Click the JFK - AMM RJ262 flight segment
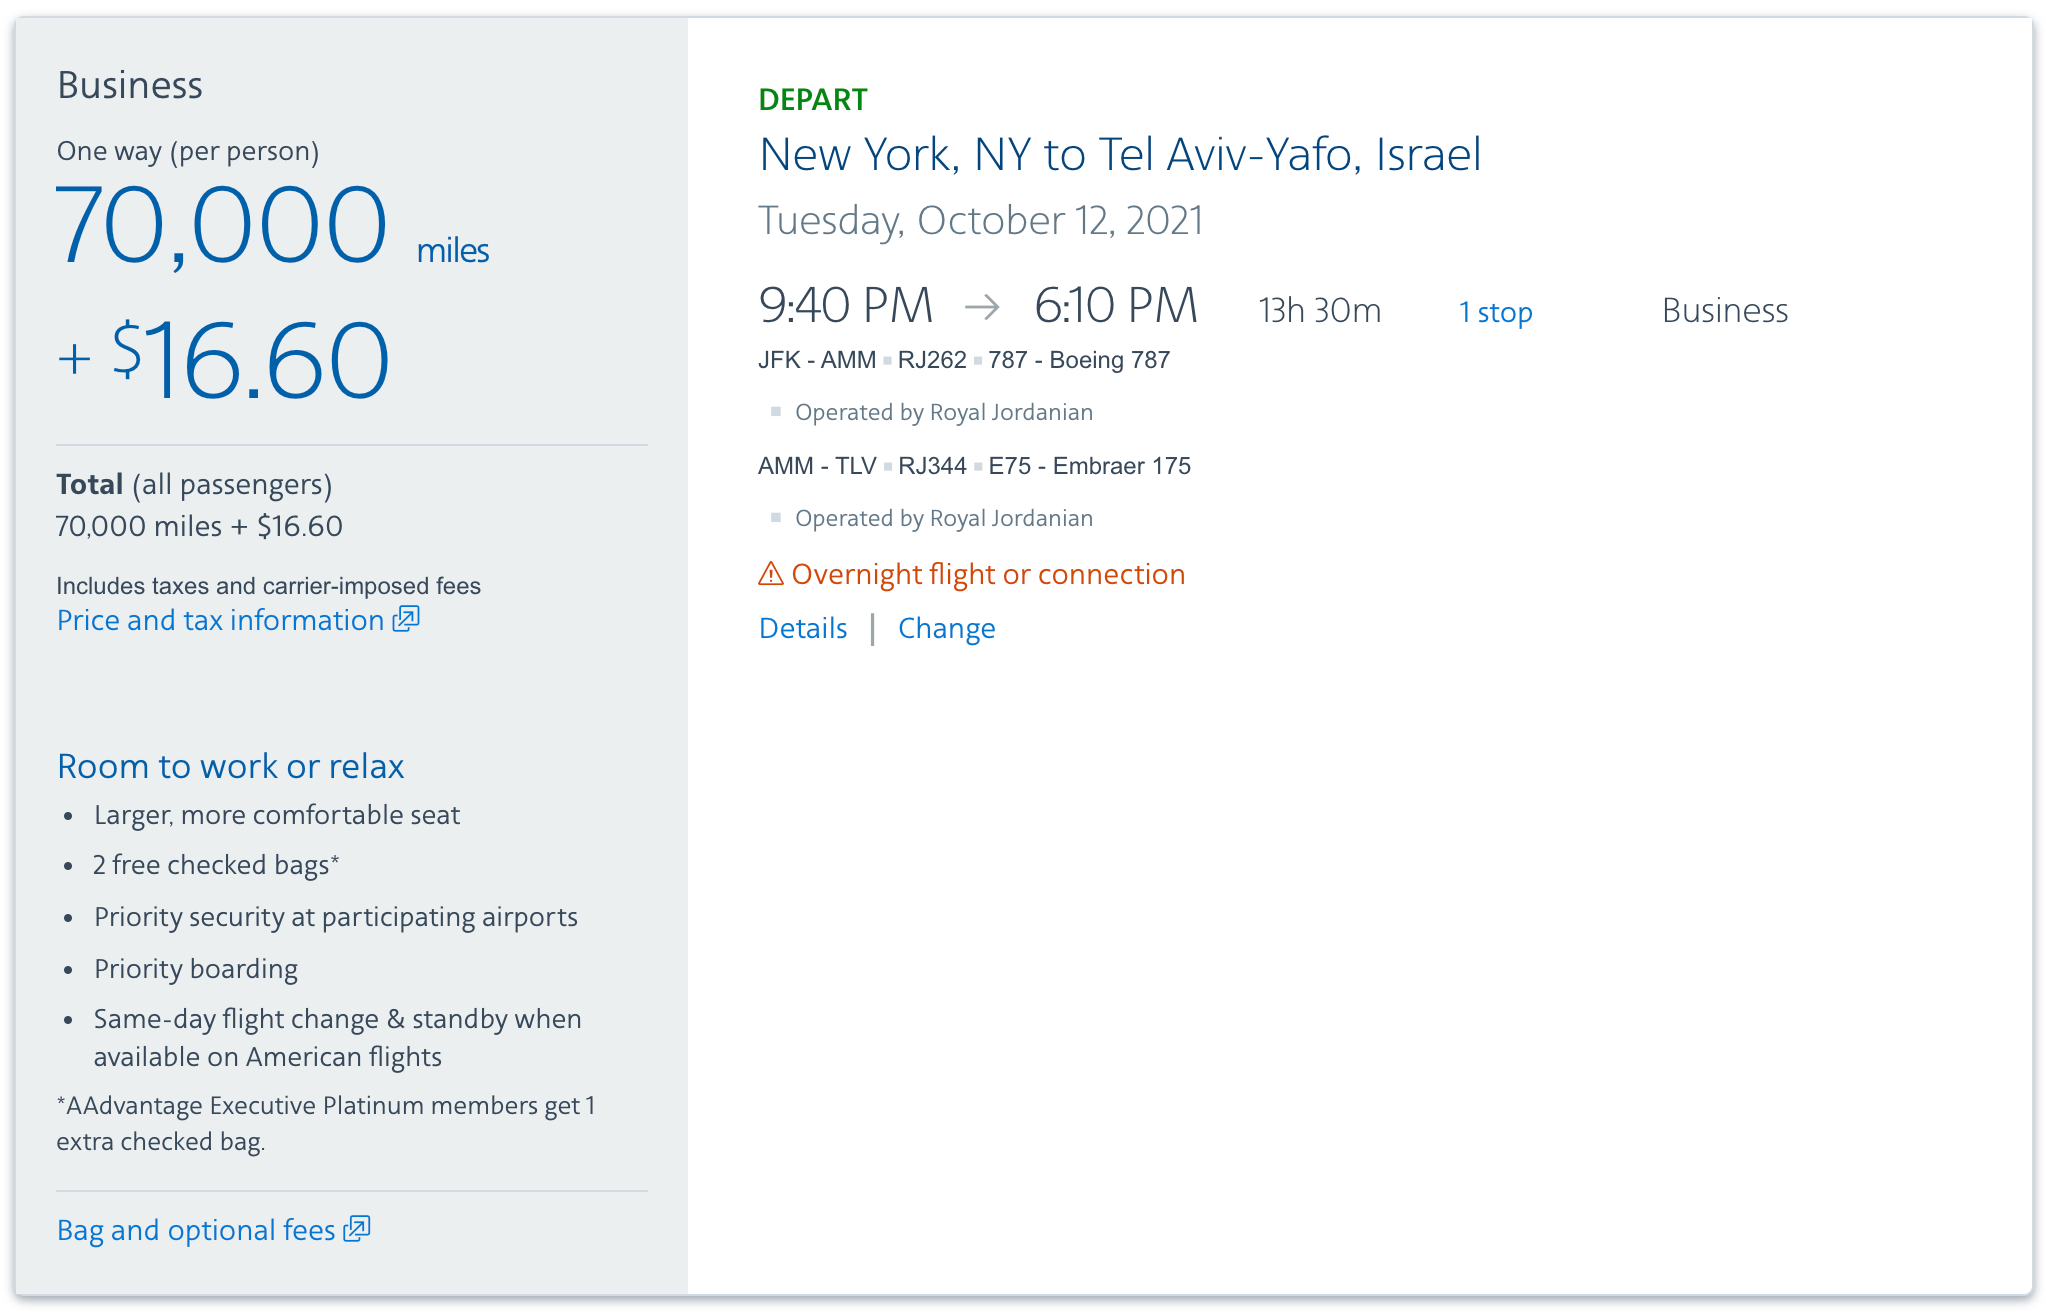This screenshot has height=1314, width=2046. [x=964, y=360]
